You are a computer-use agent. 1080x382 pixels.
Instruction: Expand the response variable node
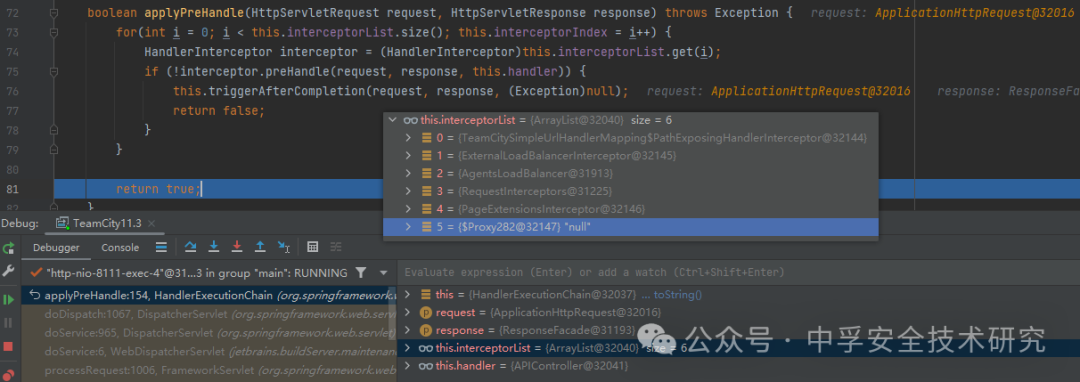click(408, 330)
